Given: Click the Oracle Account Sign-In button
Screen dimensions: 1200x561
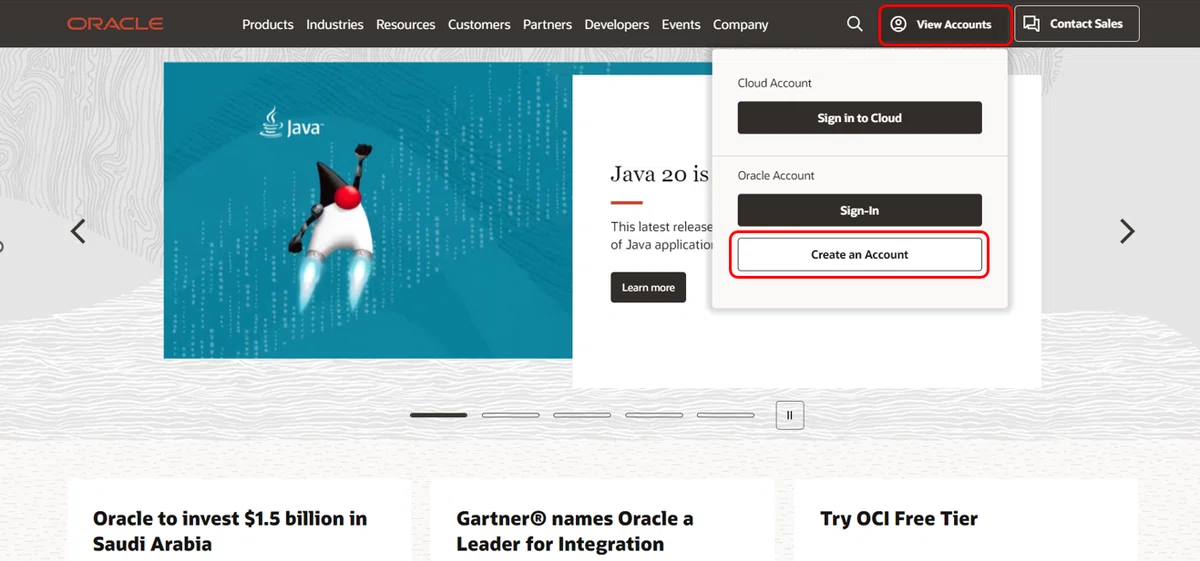Looking at the screenshot, I should point(860,211).
